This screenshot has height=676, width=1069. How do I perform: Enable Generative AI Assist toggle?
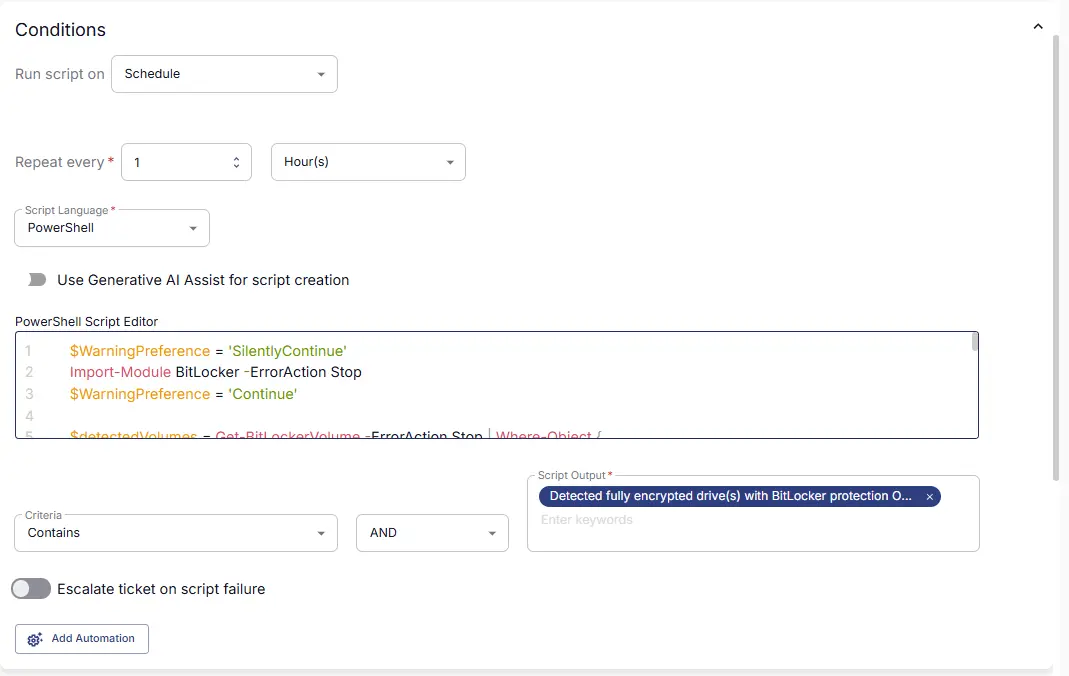tap(37, 280)
